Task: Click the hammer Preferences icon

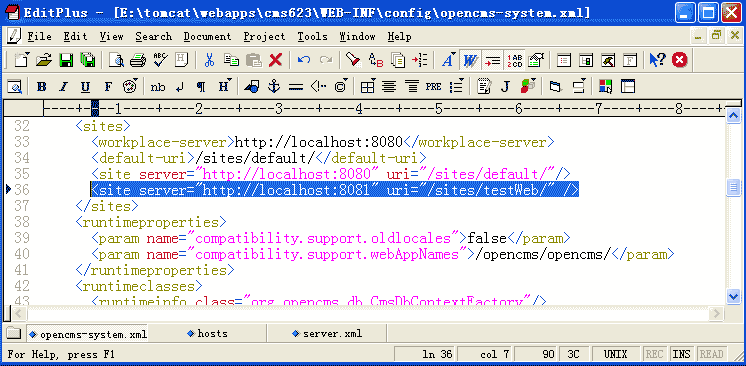Action: pyautogui.click(x=609, y=60)
